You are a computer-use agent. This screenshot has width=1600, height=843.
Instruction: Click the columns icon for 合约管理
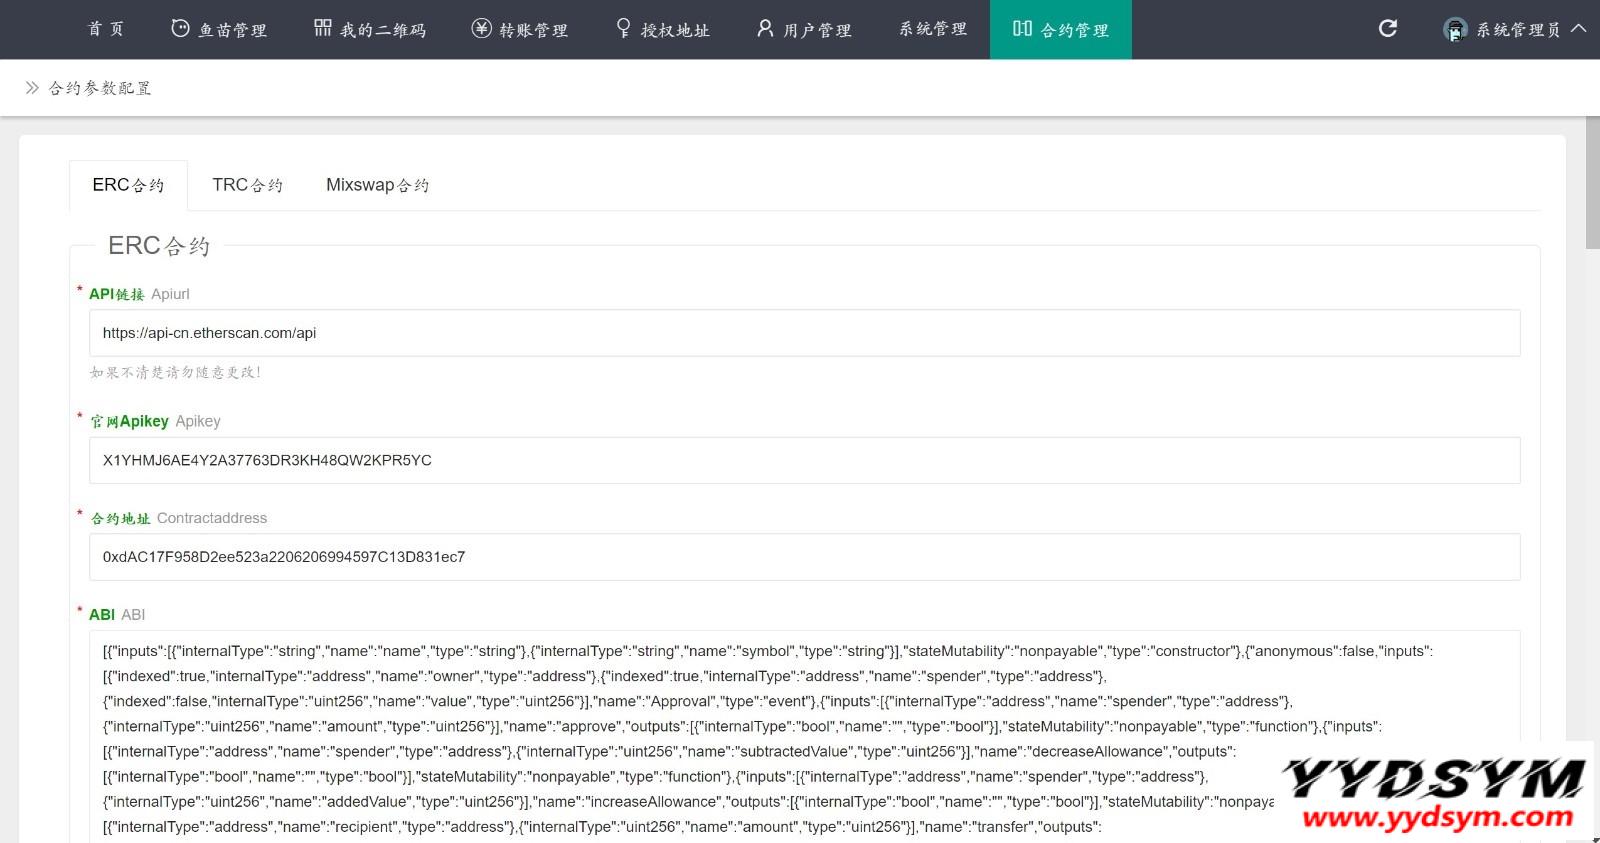coord(1022,29)
